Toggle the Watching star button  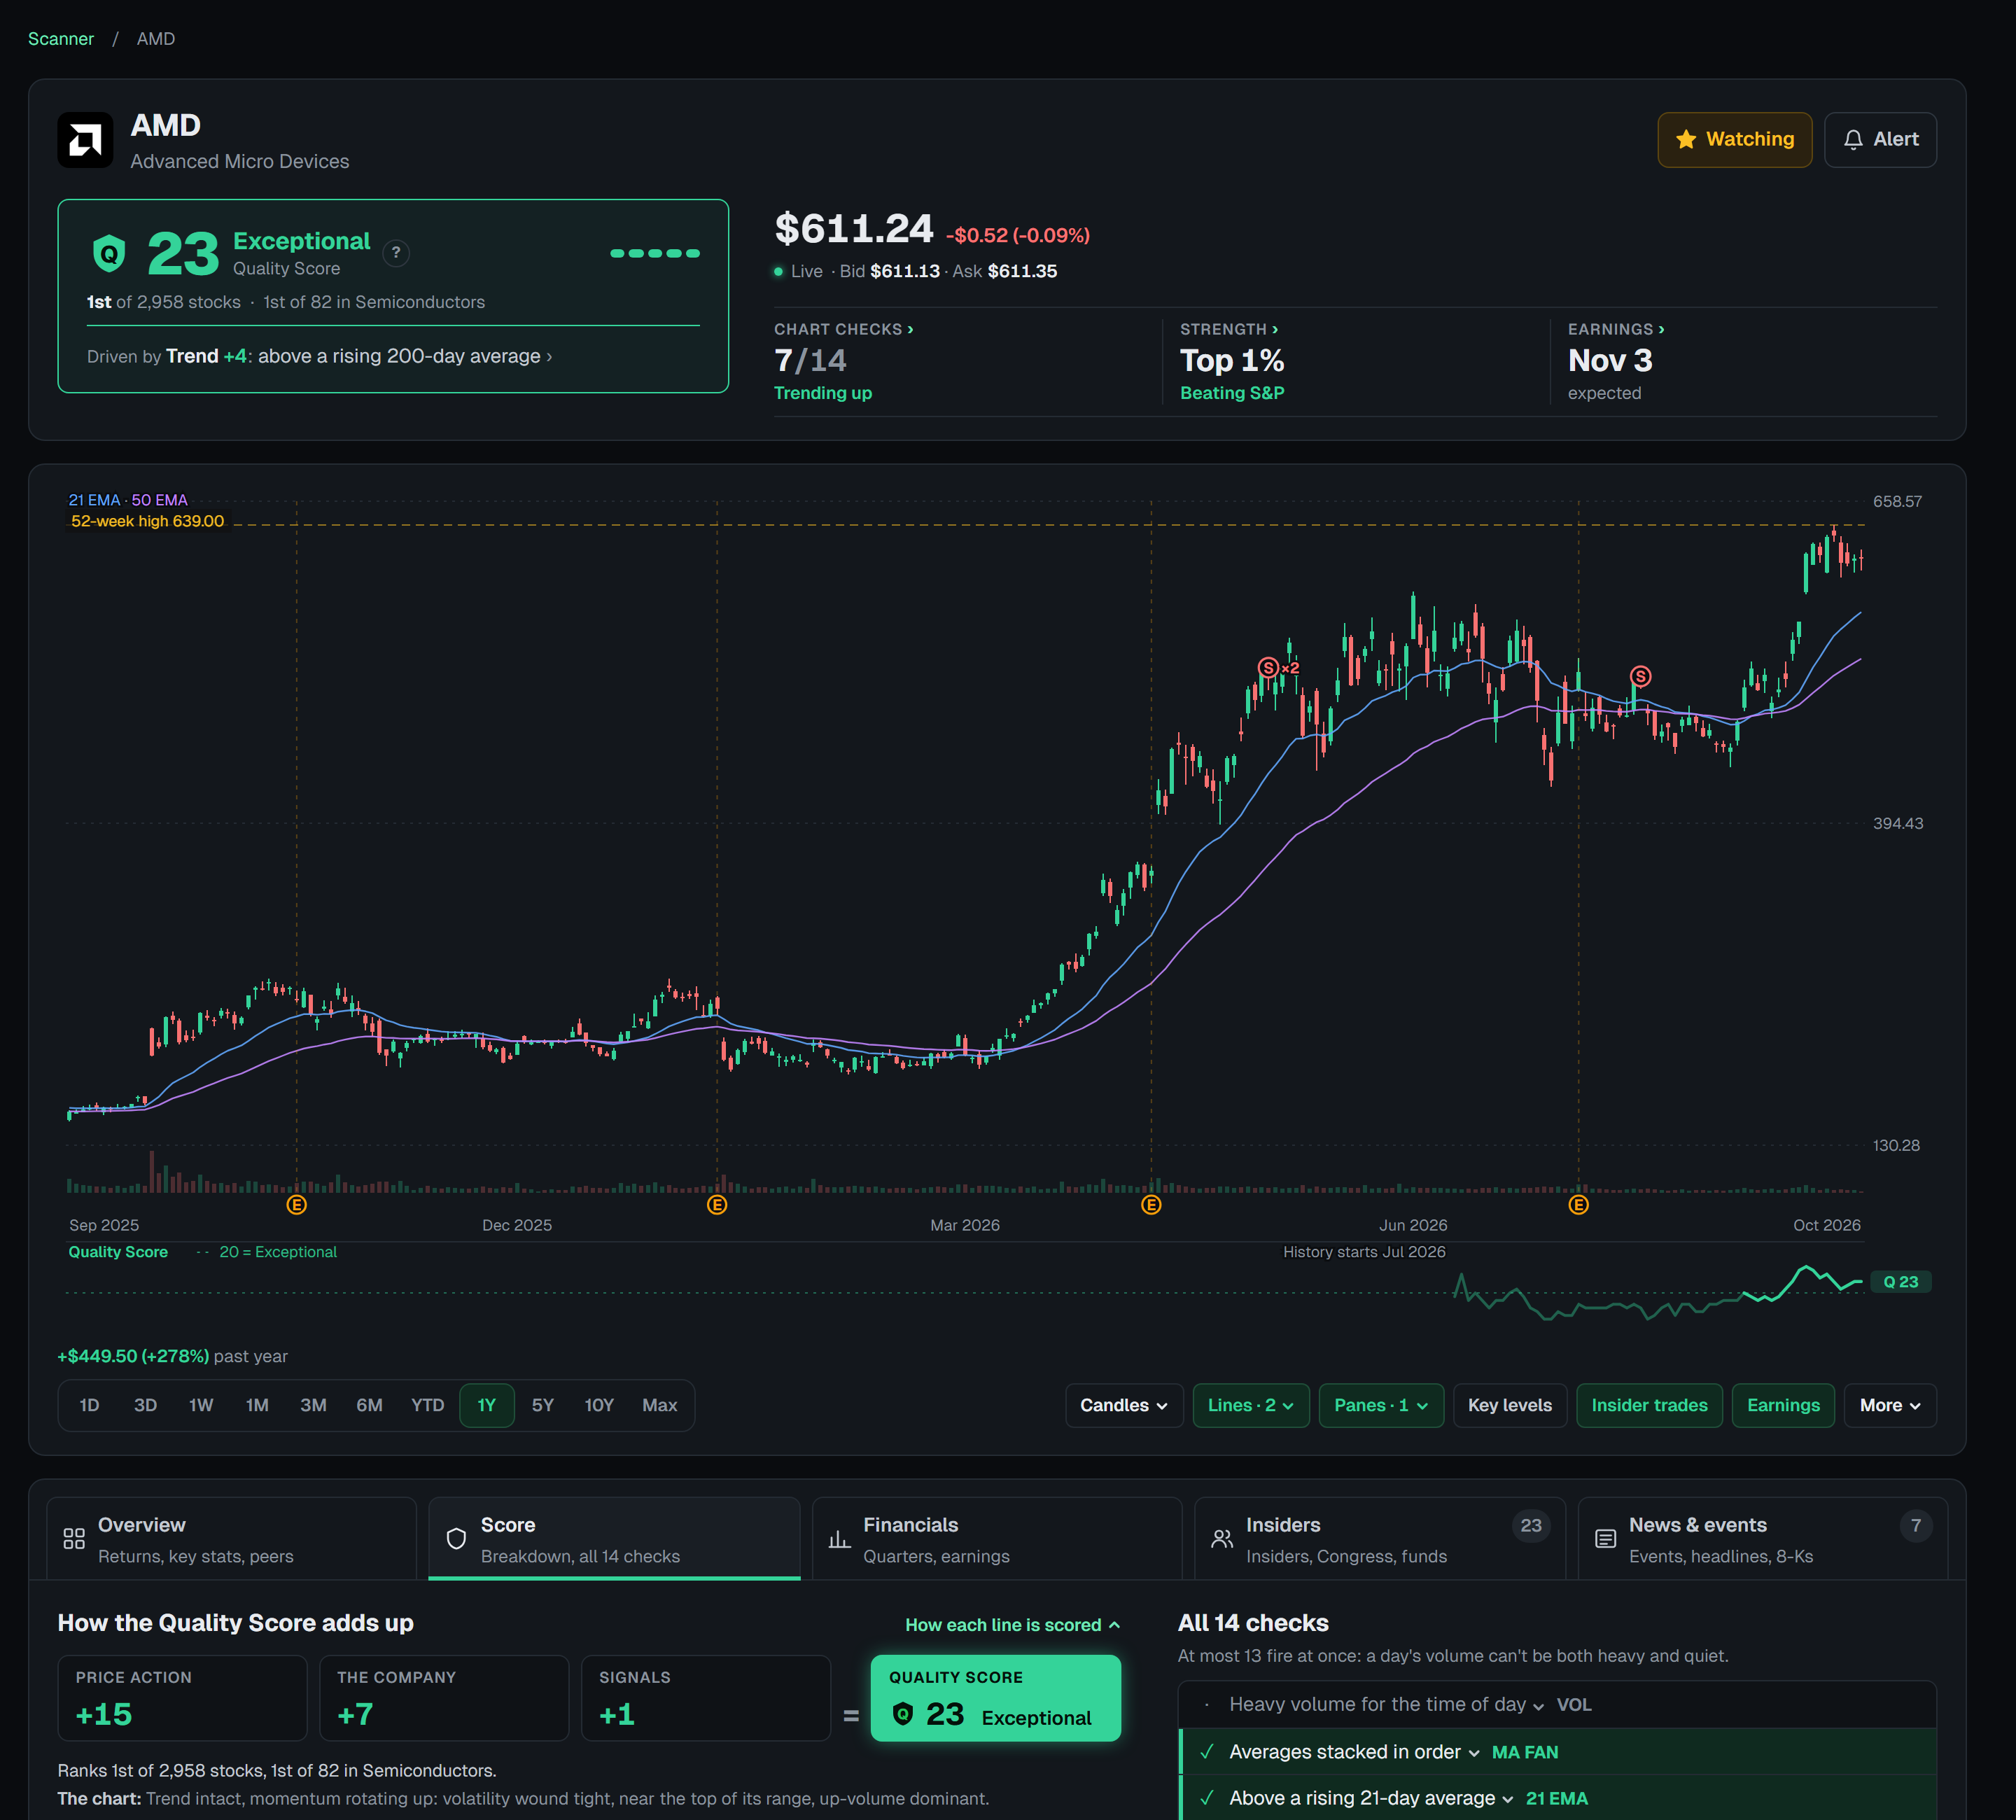[x=1735, y=140]
